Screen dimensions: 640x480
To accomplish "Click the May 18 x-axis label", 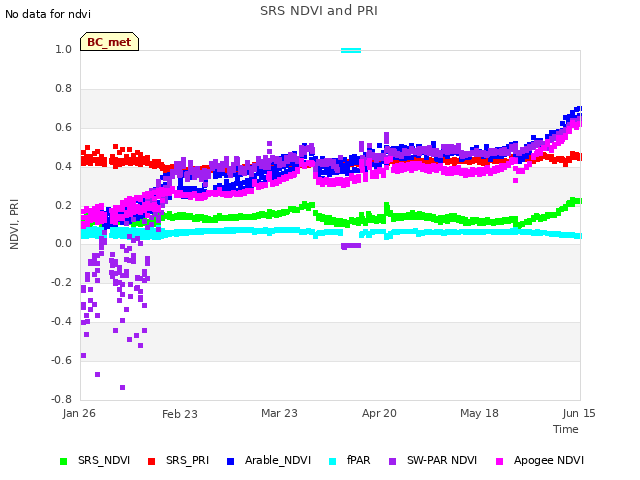I will [480, 413].
